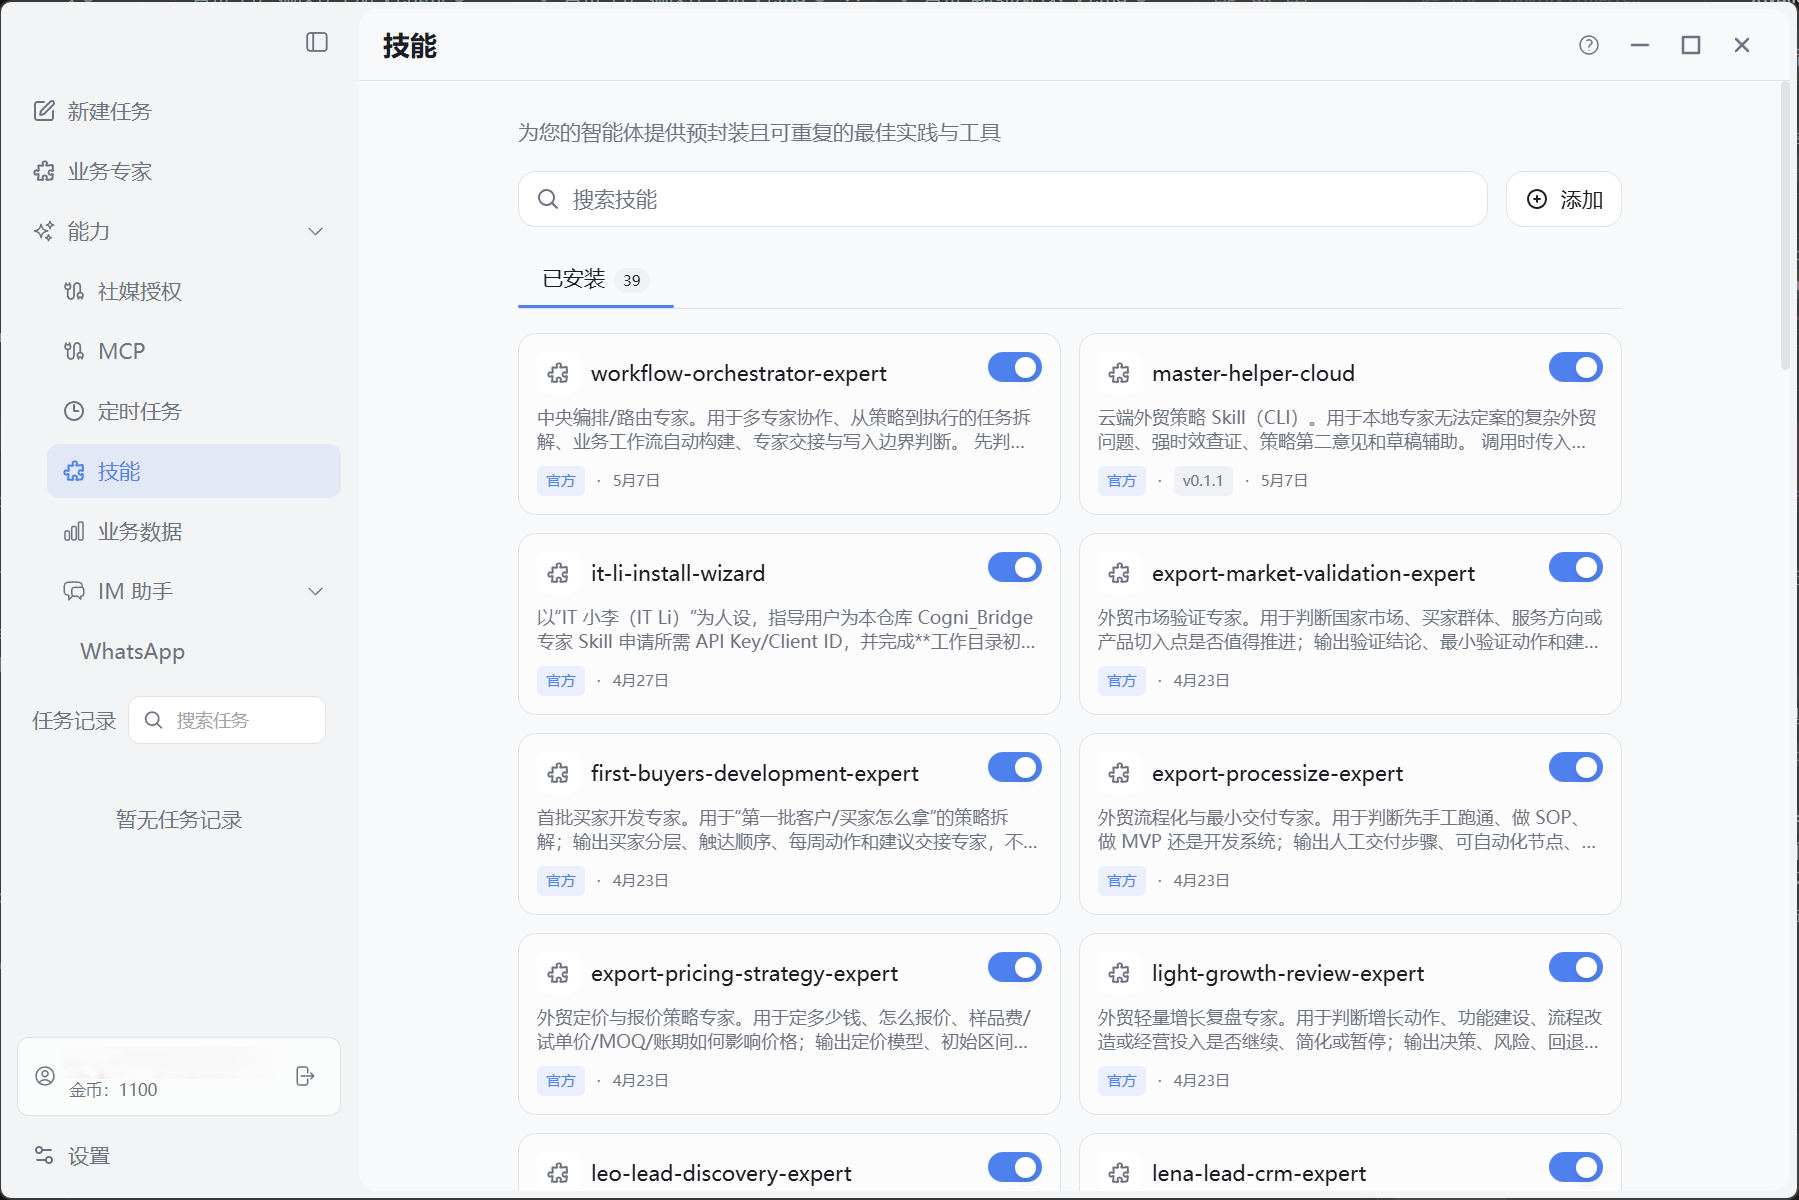1799x1200 pixels.
Task: Disable the workflow-orchestrator-expert skill
Action: (x=1015, y=368)
